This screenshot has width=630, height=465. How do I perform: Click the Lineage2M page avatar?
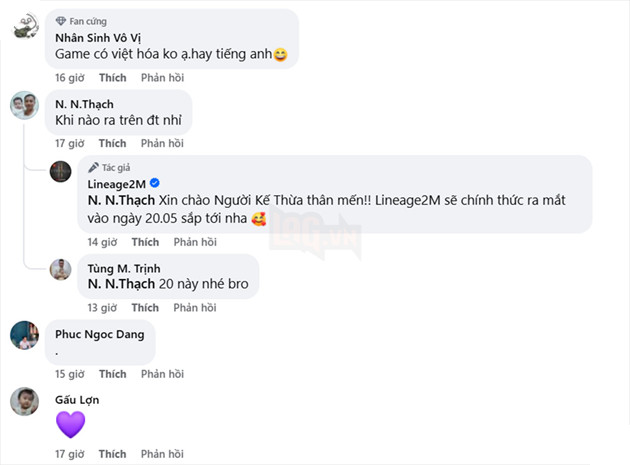[x=63, y=171]
